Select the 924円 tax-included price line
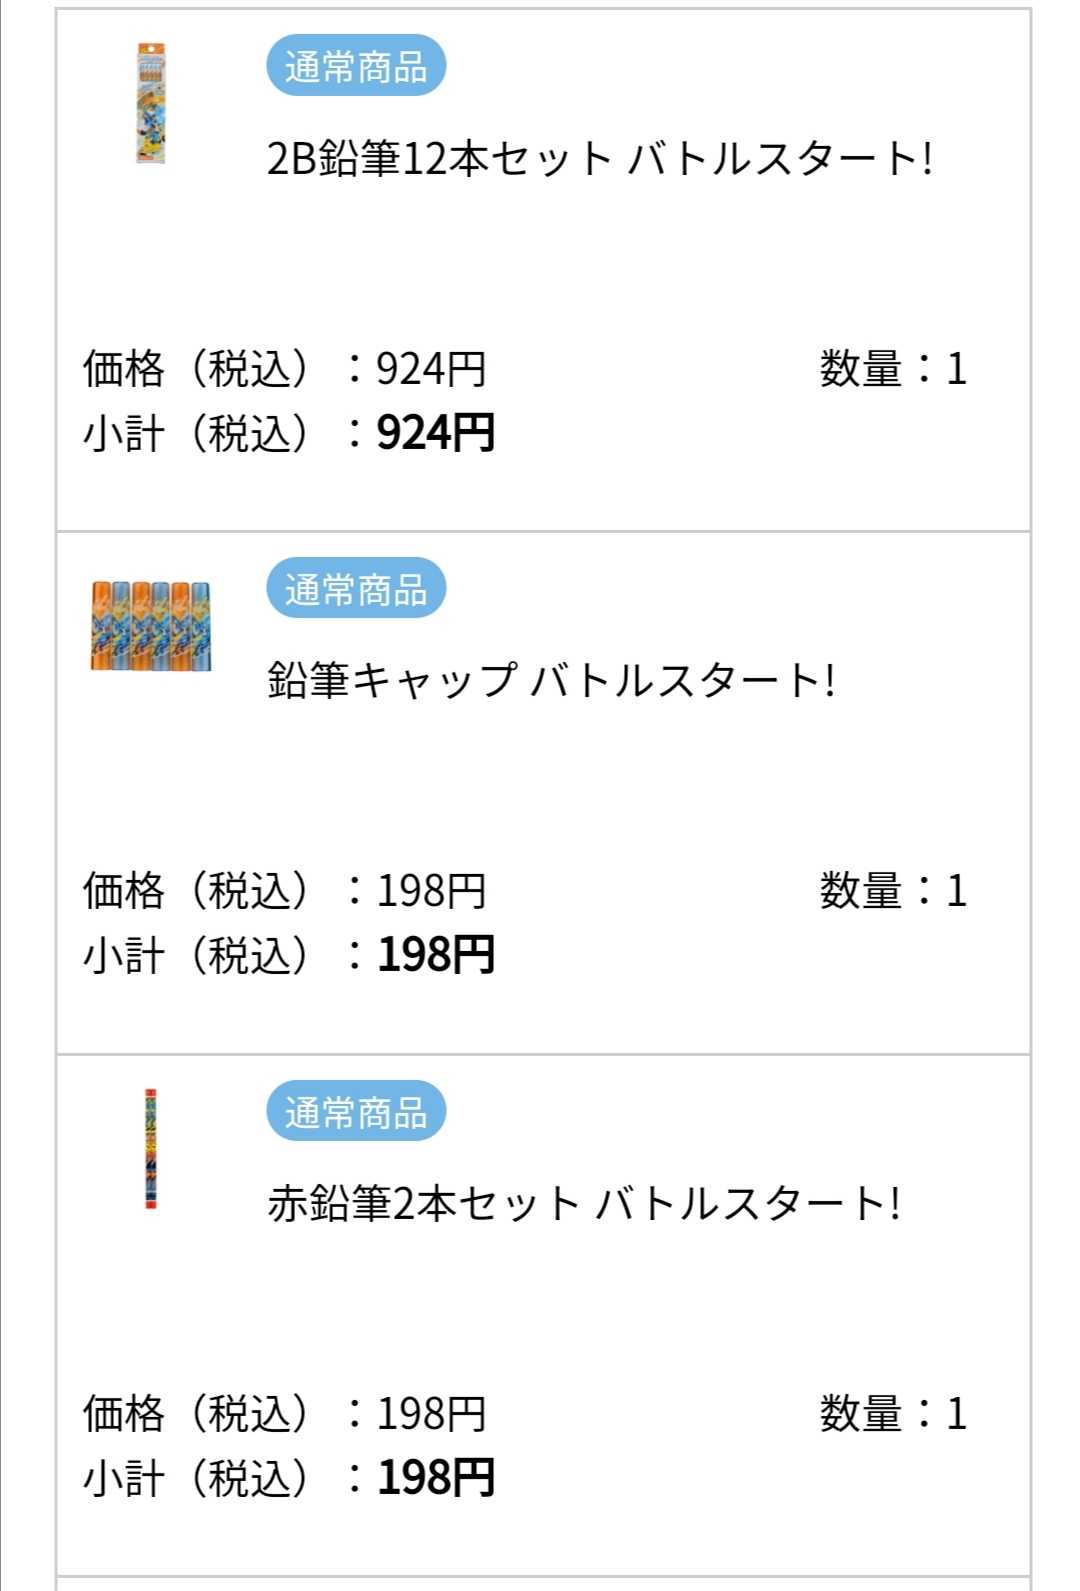 [x=285, y=369]
